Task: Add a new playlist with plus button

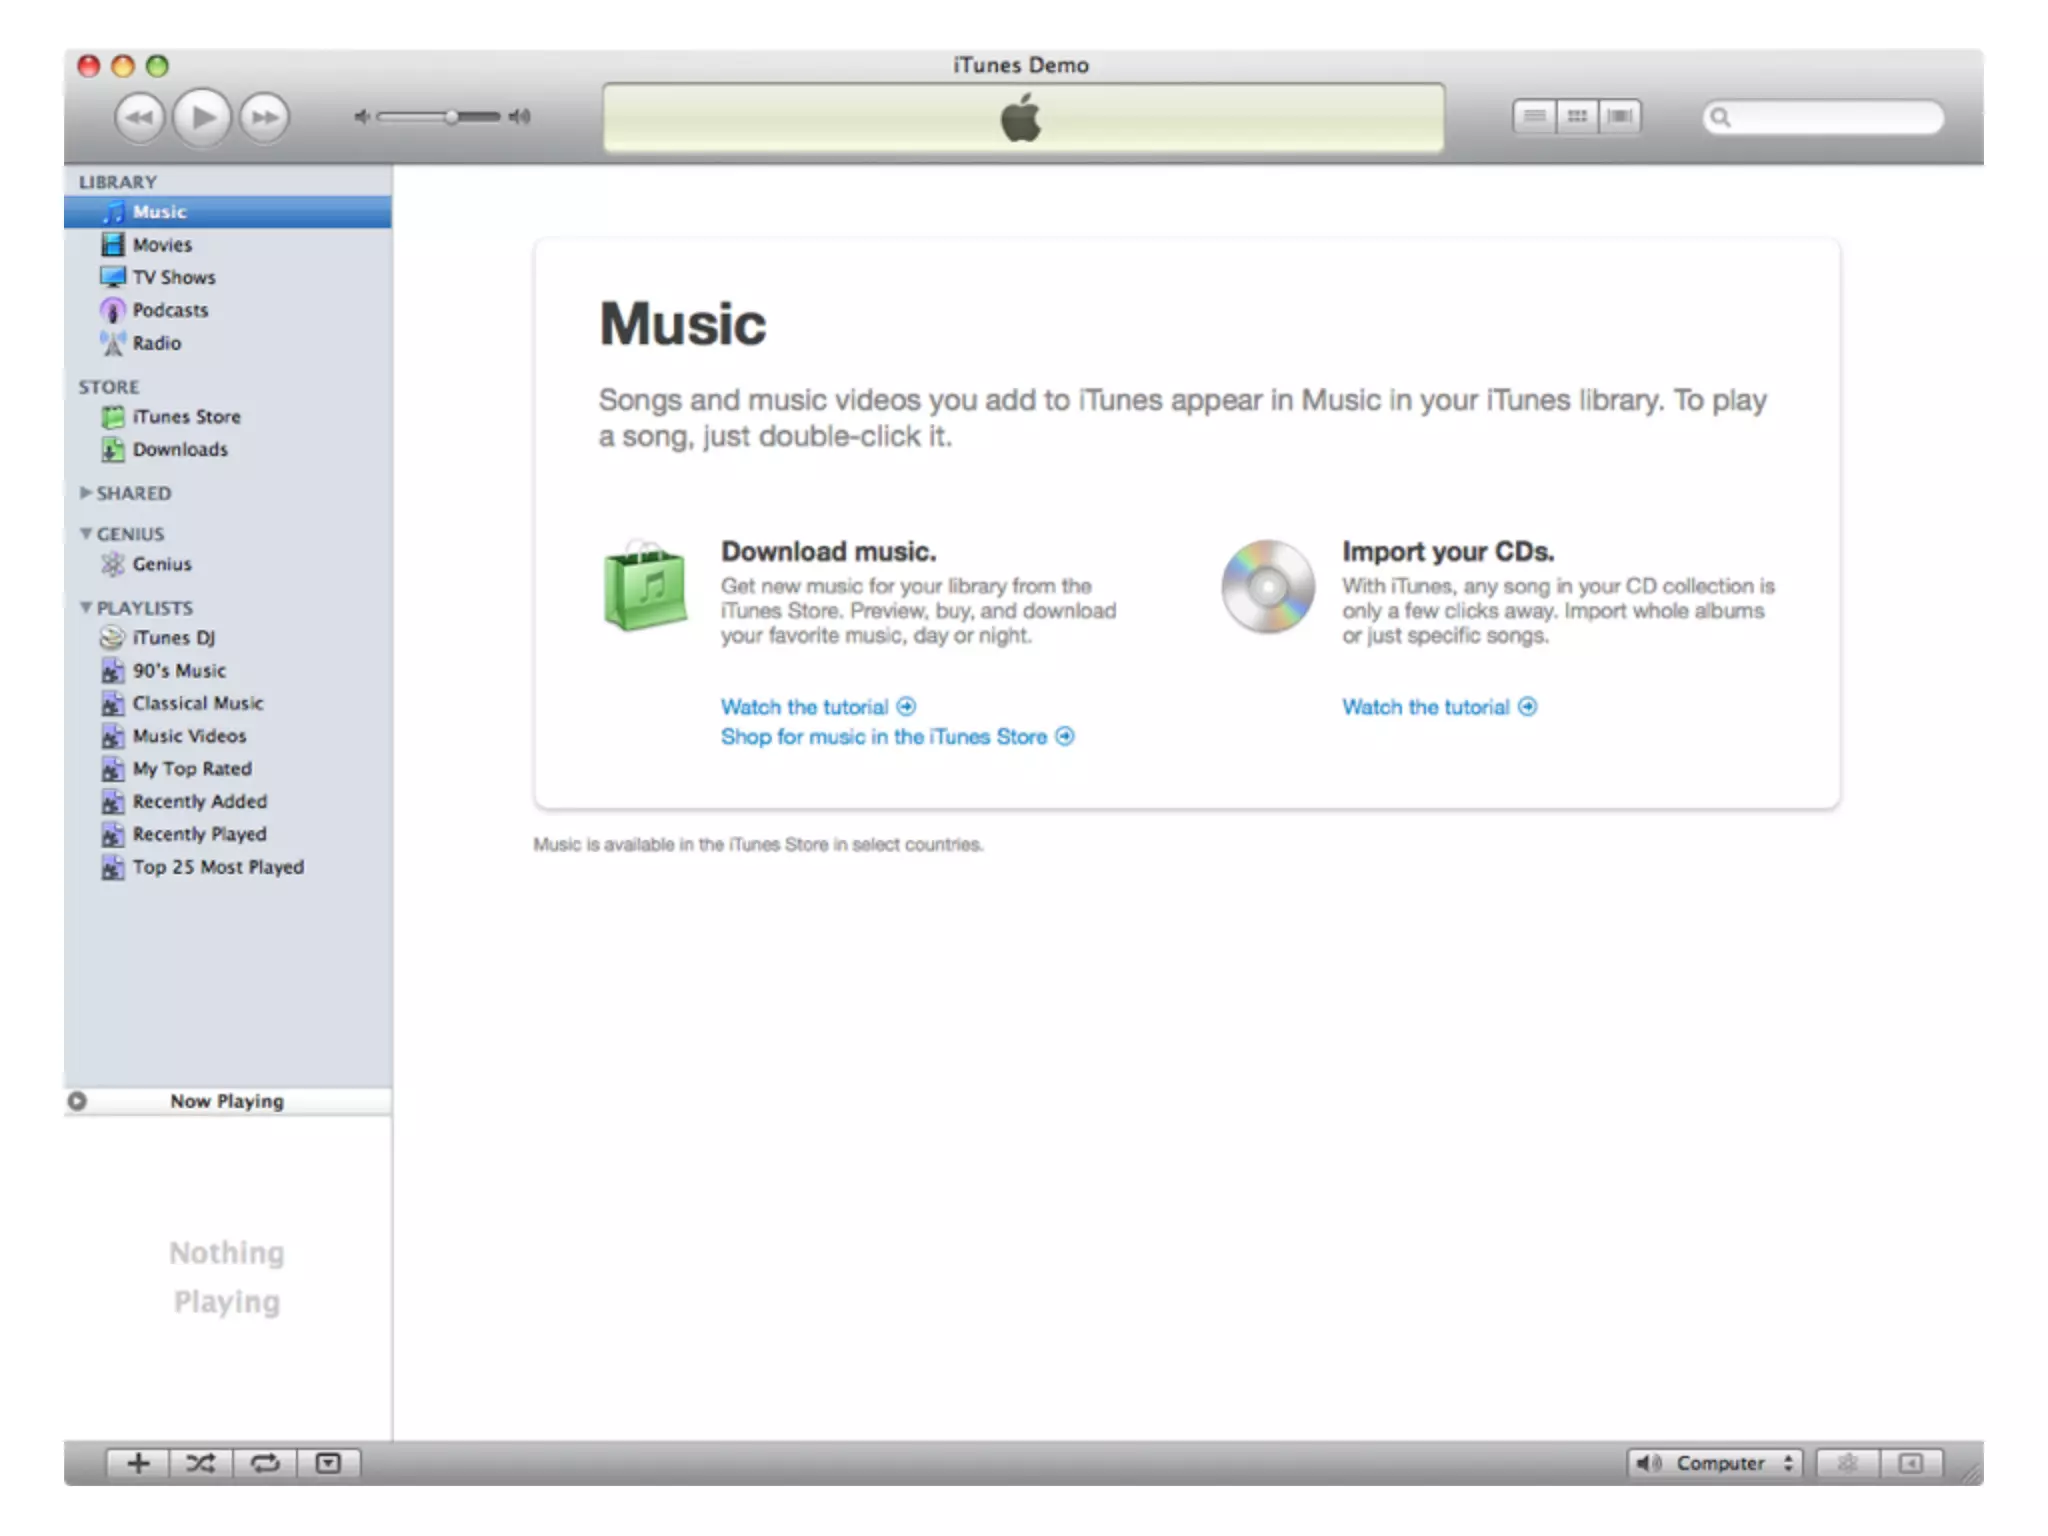Action: tap(138, 1463)
